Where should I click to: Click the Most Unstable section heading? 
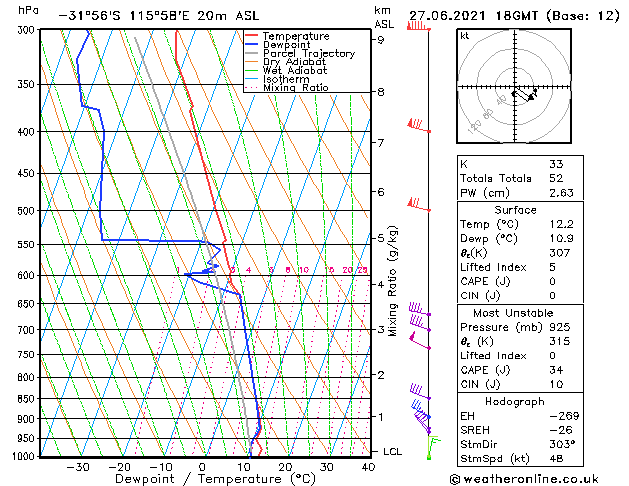pos(513,313)
